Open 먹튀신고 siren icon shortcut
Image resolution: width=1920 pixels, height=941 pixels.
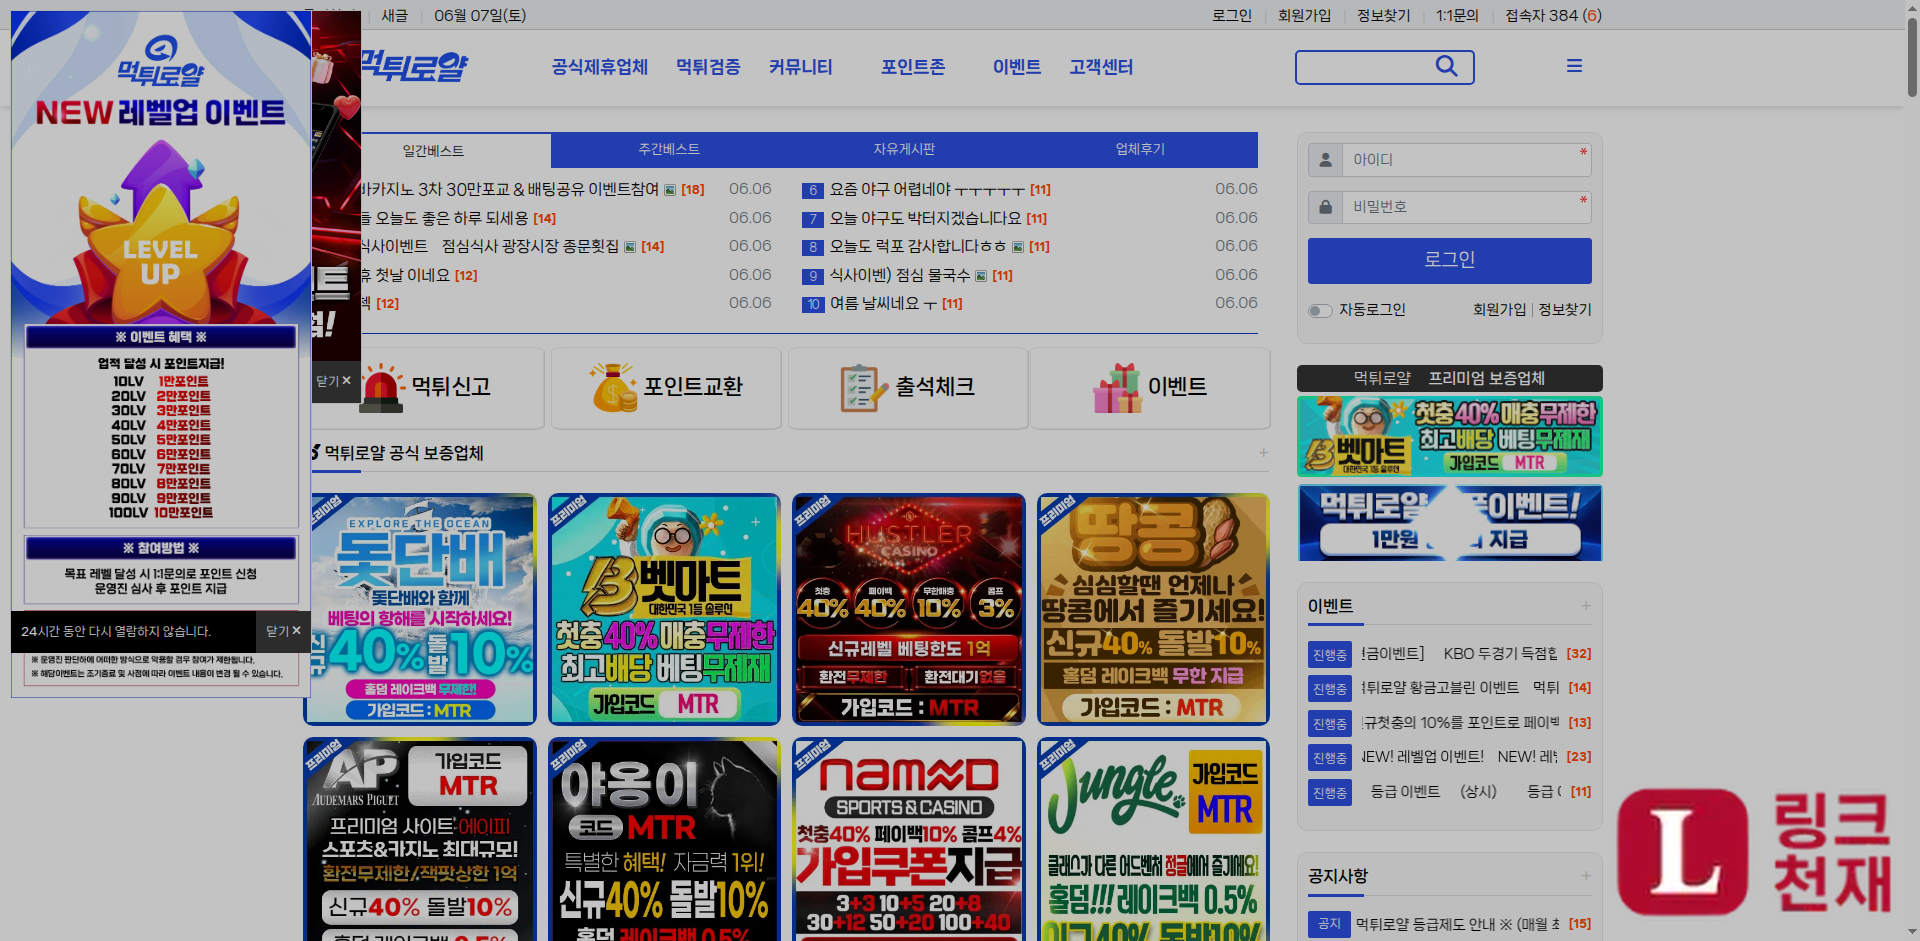428,388
